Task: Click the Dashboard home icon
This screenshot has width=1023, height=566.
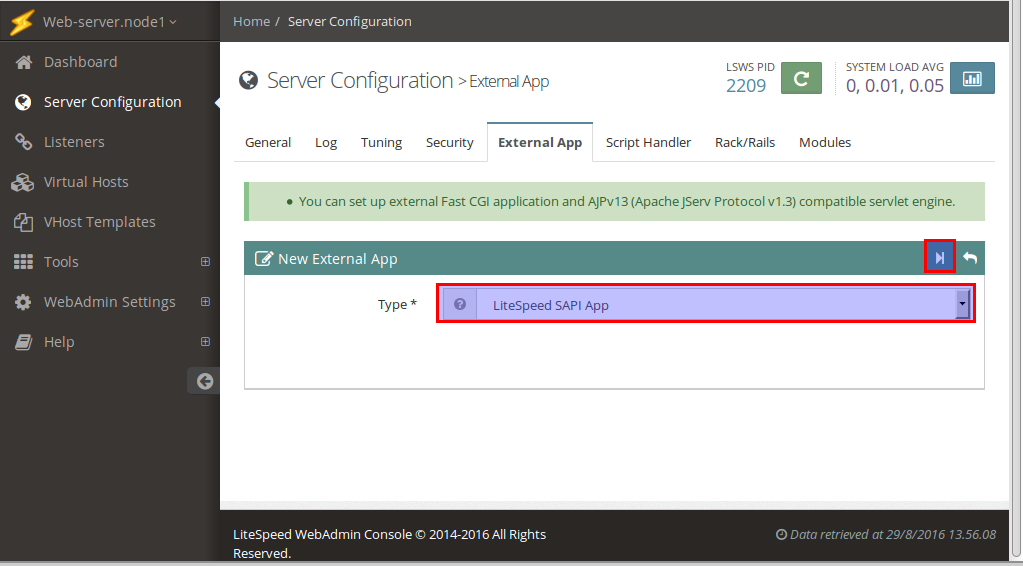Action: point(23,62)
